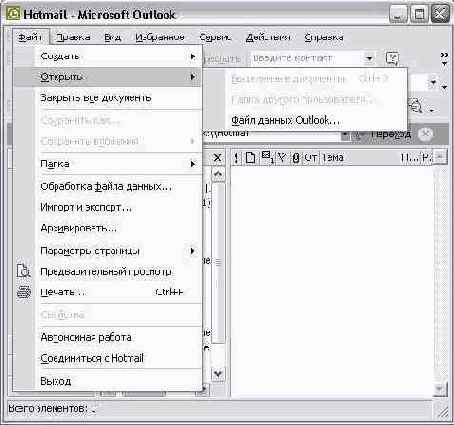Choose Обработка файла данных...
454x425 pixels.
click(x=108, y=186)
